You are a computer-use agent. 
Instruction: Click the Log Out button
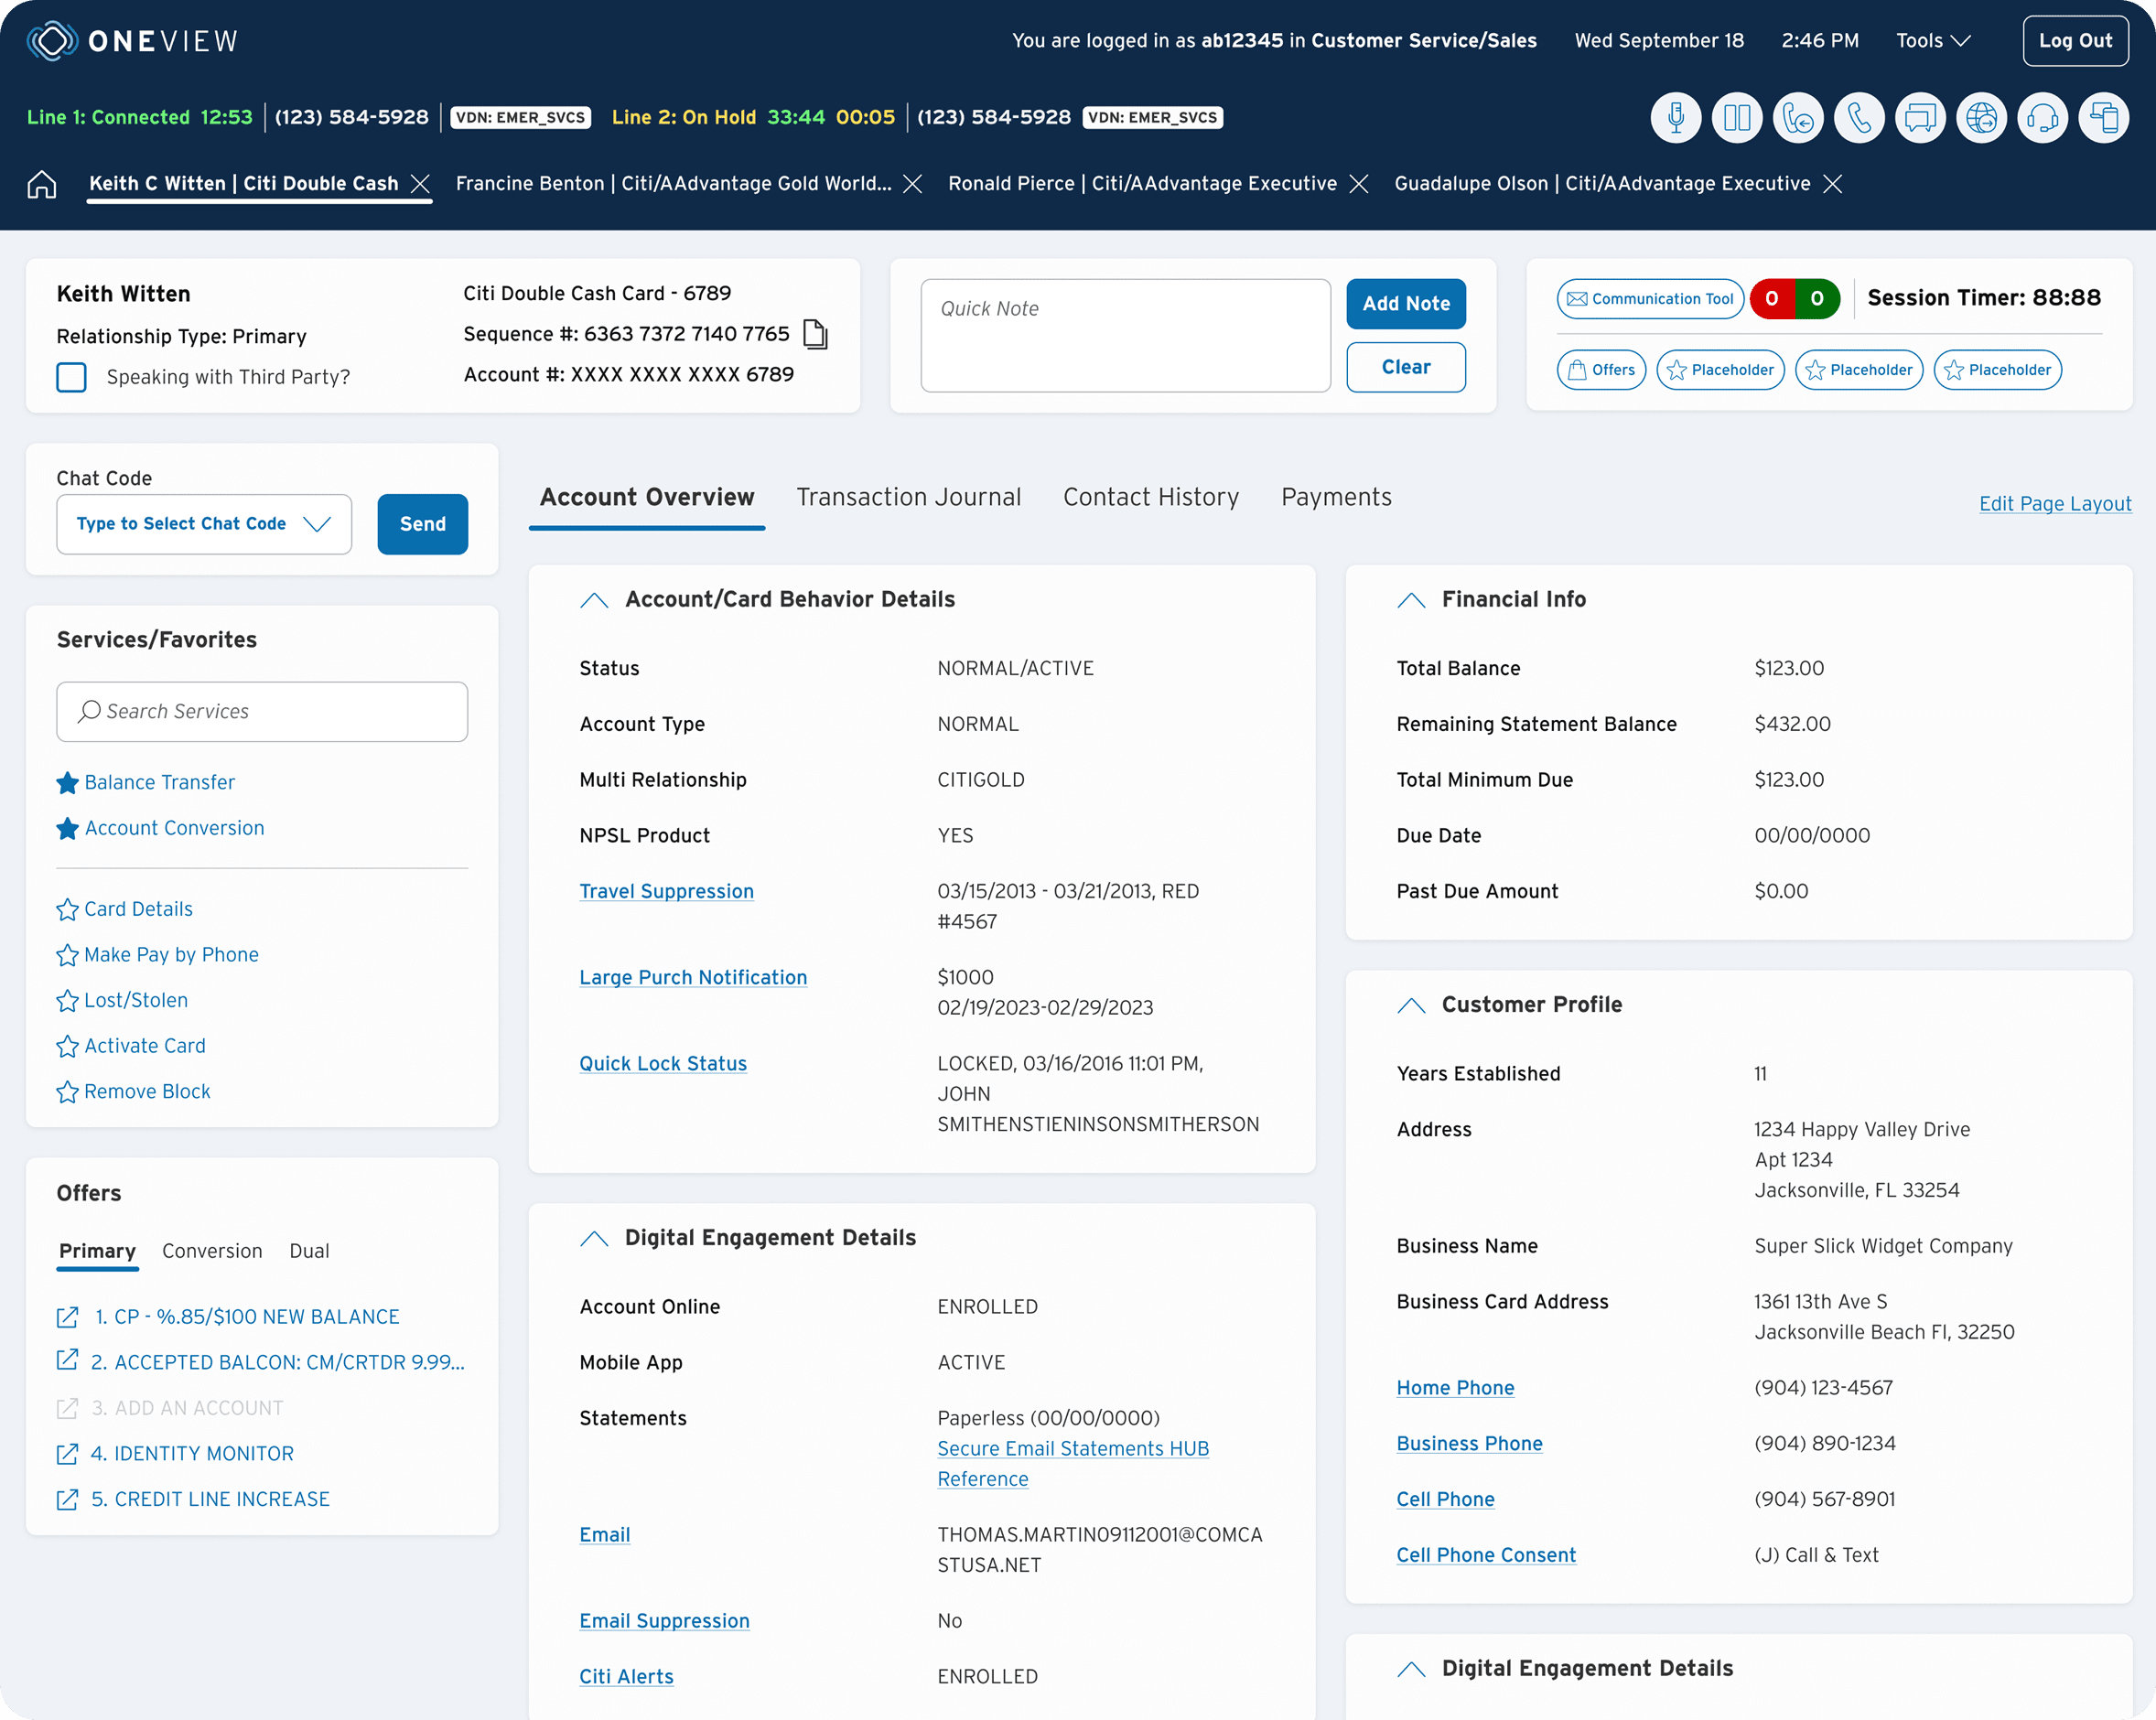point(2076,41)
